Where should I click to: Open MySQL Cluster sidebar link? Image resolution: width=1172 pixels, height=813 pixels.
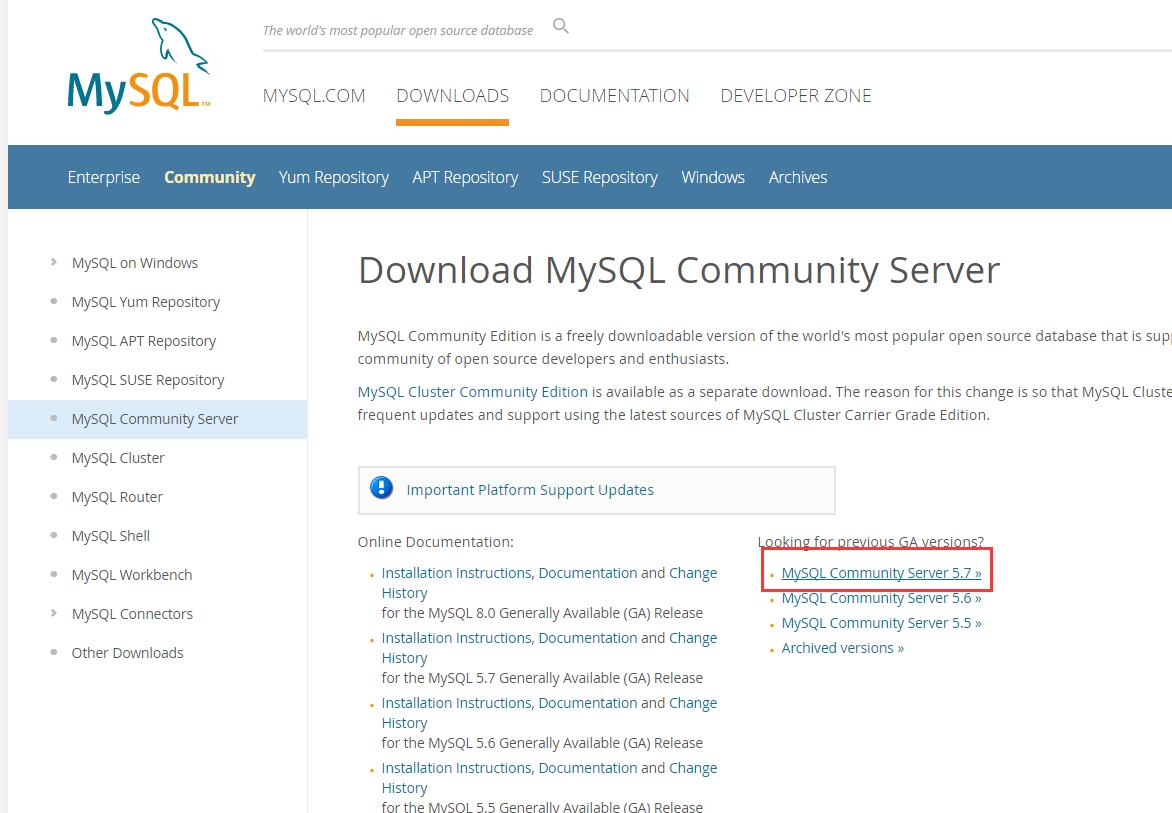click(x=118, y=458)
